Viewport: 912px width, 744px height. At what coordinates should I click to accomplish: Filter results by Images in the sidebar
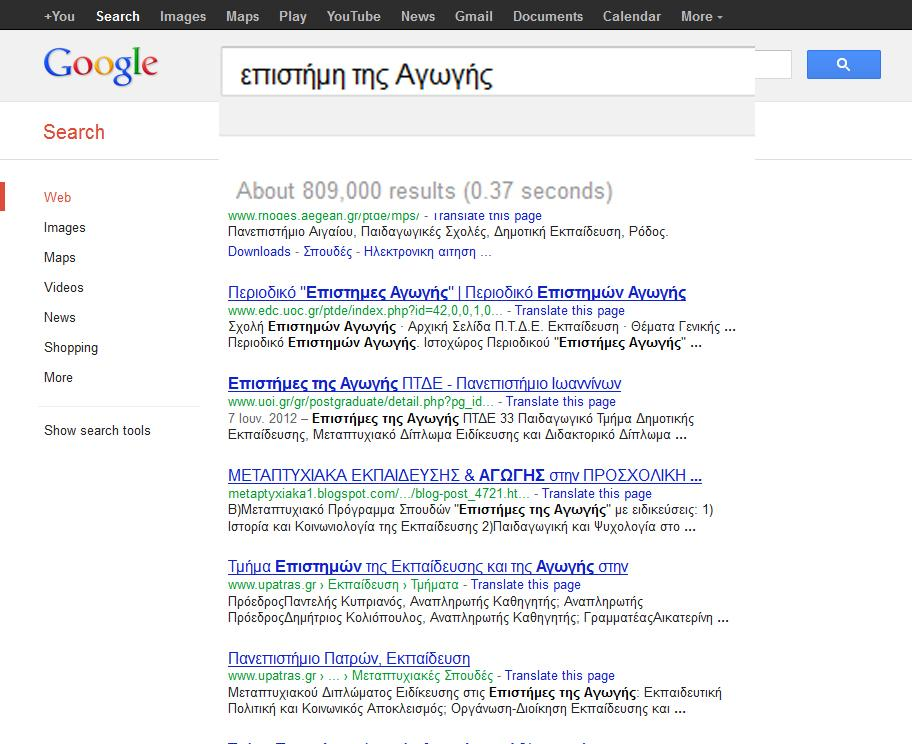[65, 227]
